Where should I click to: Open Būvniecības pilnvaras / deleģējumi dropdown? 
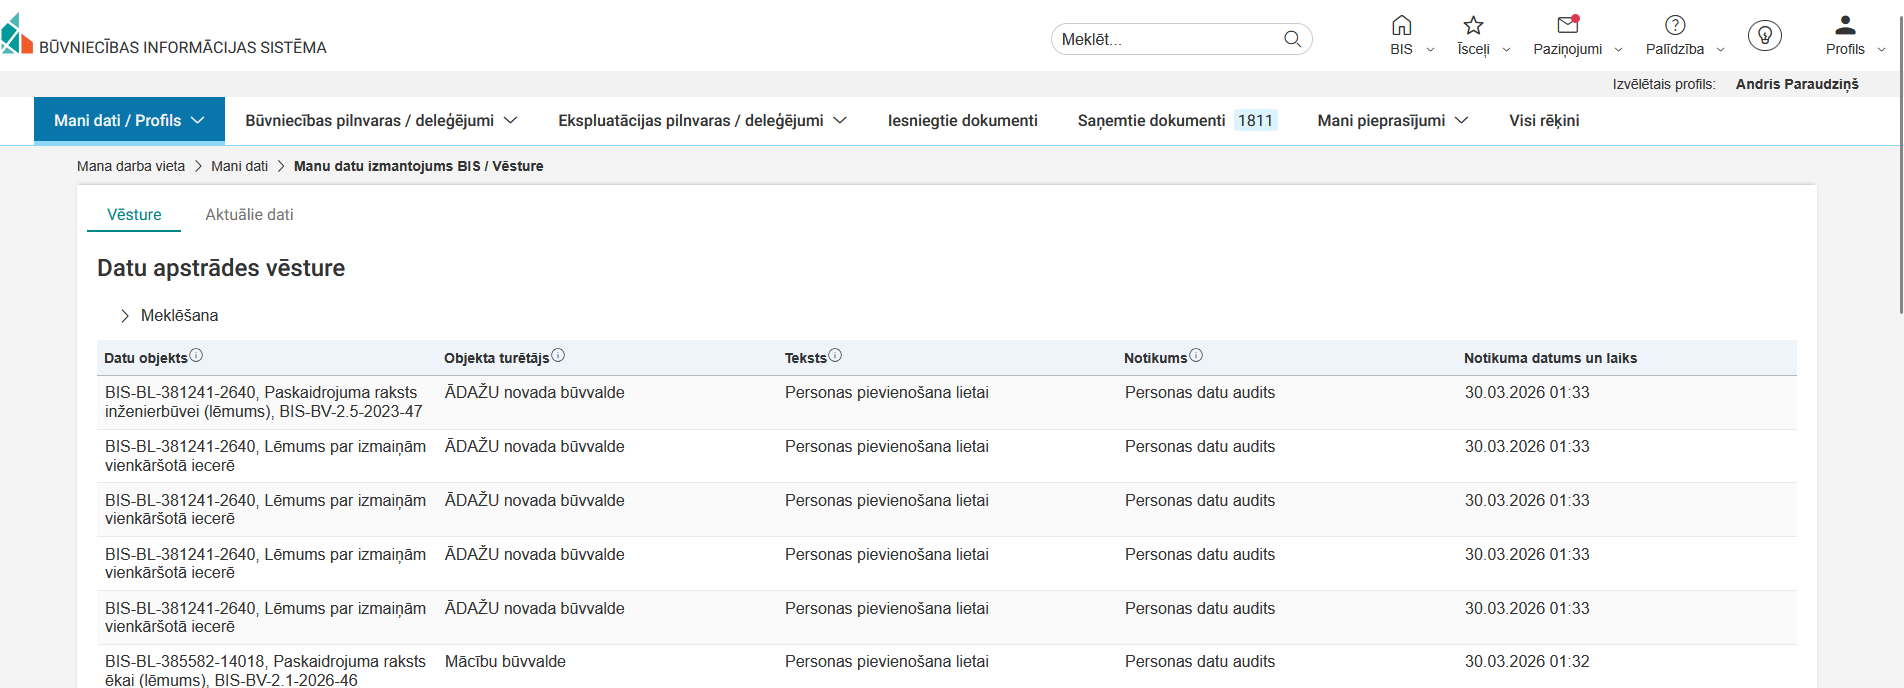click(x=381, y=121)
